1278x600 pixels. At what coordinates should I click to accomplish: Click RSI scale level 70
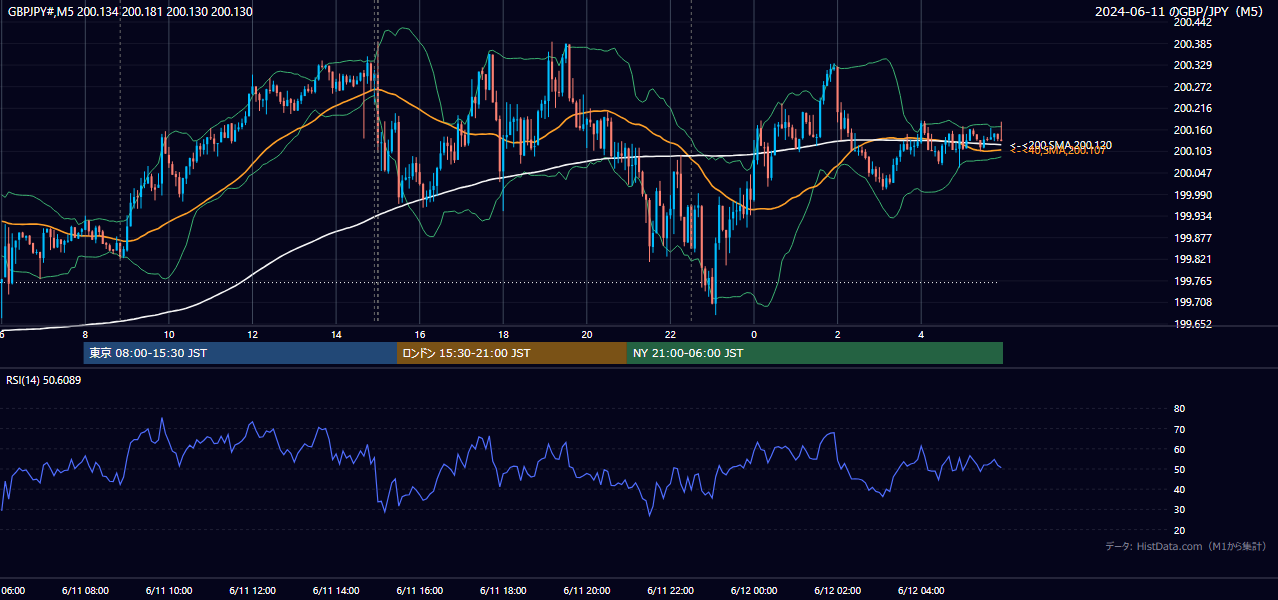pyautogui.click(x=1179, y=429)
